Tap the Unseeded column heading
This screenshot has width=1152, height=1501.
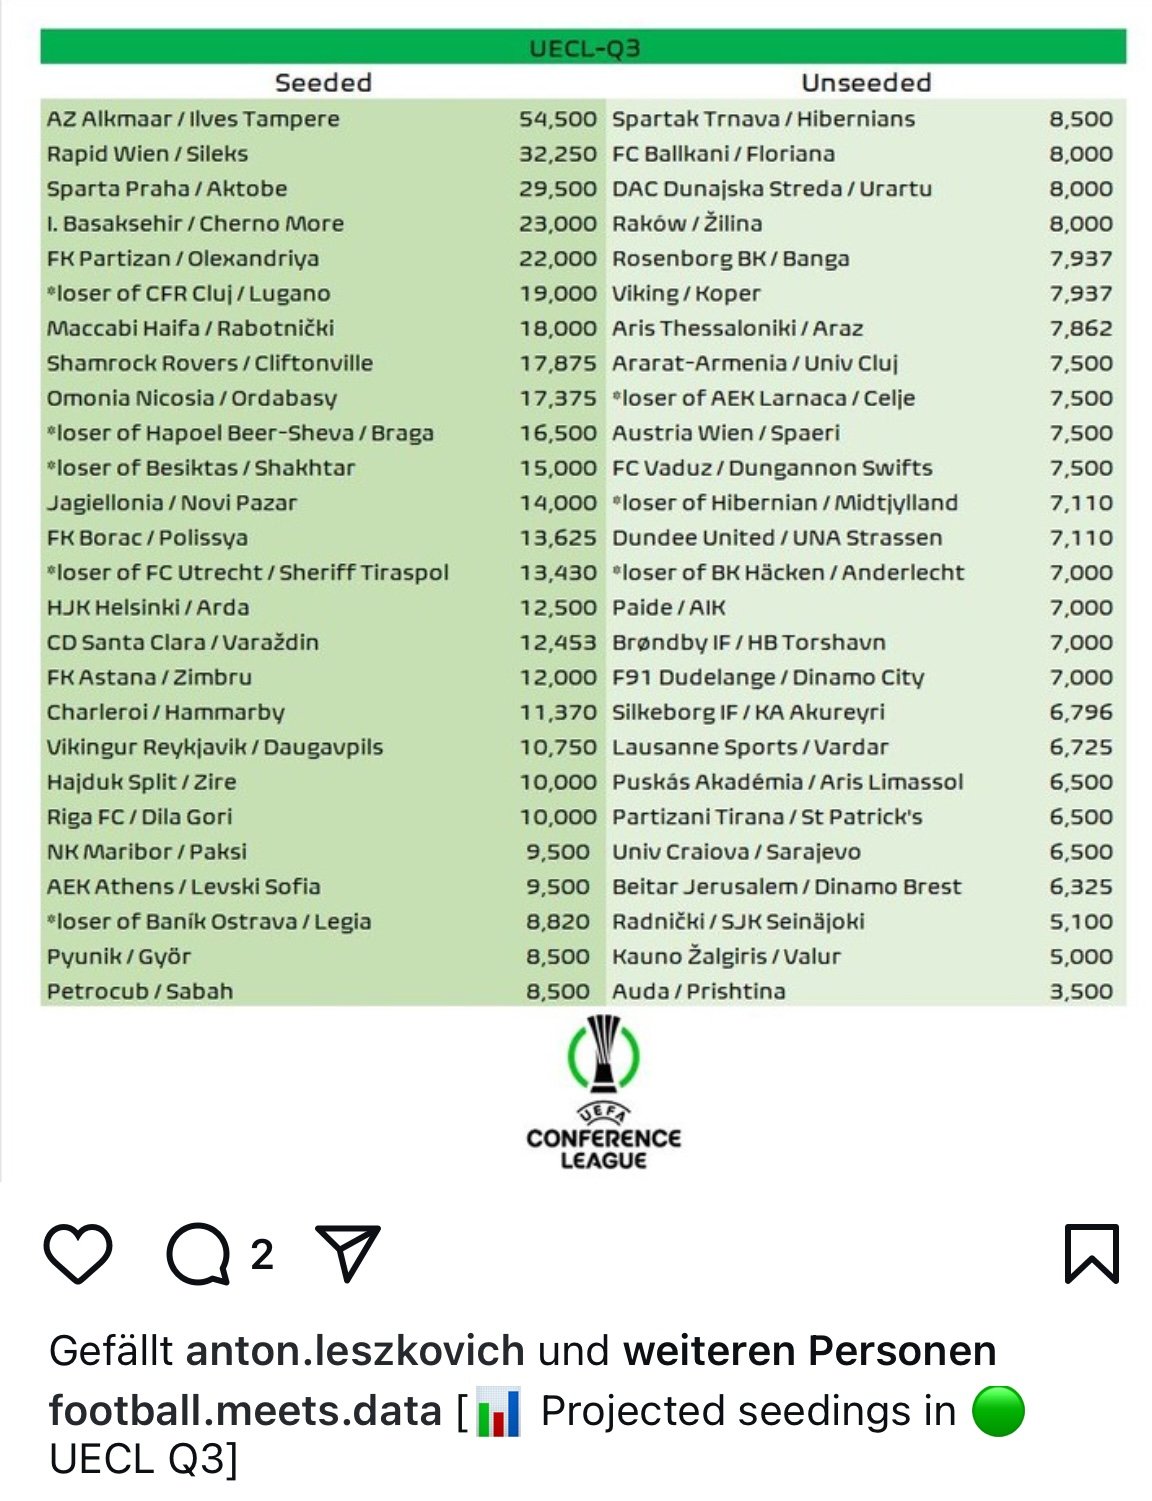click(866, 82)
